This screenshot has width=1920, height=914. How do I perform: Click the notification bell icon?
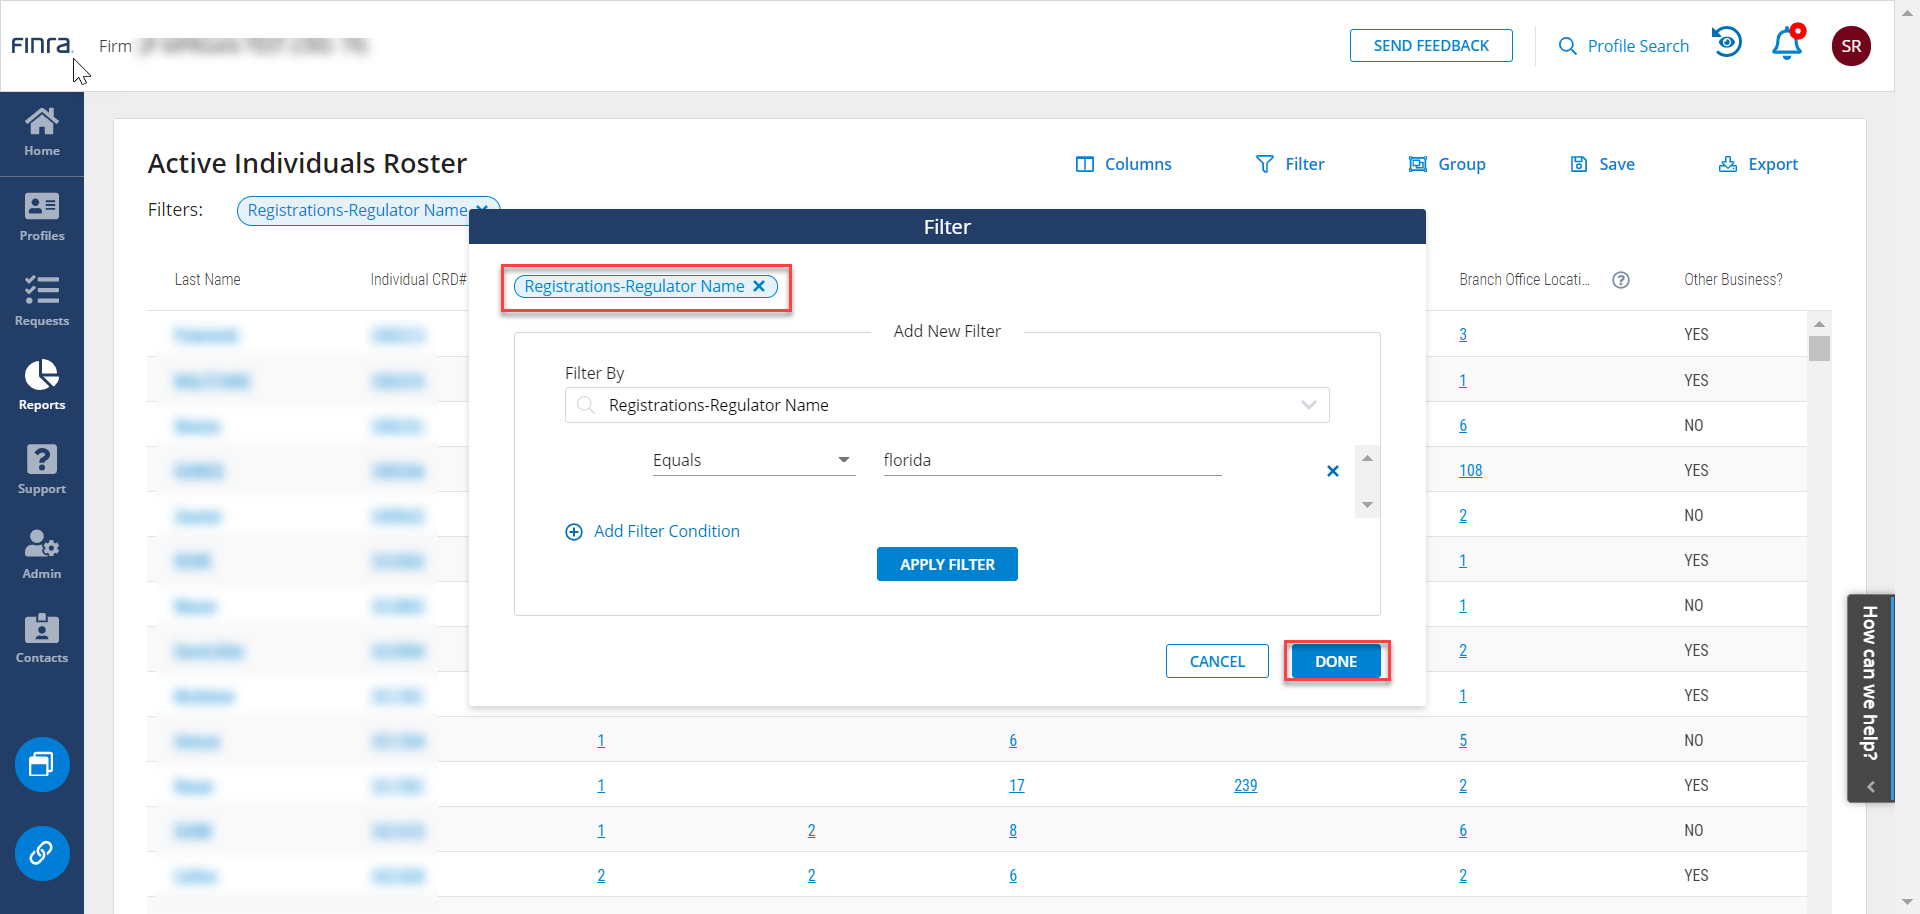(1787, 45)
